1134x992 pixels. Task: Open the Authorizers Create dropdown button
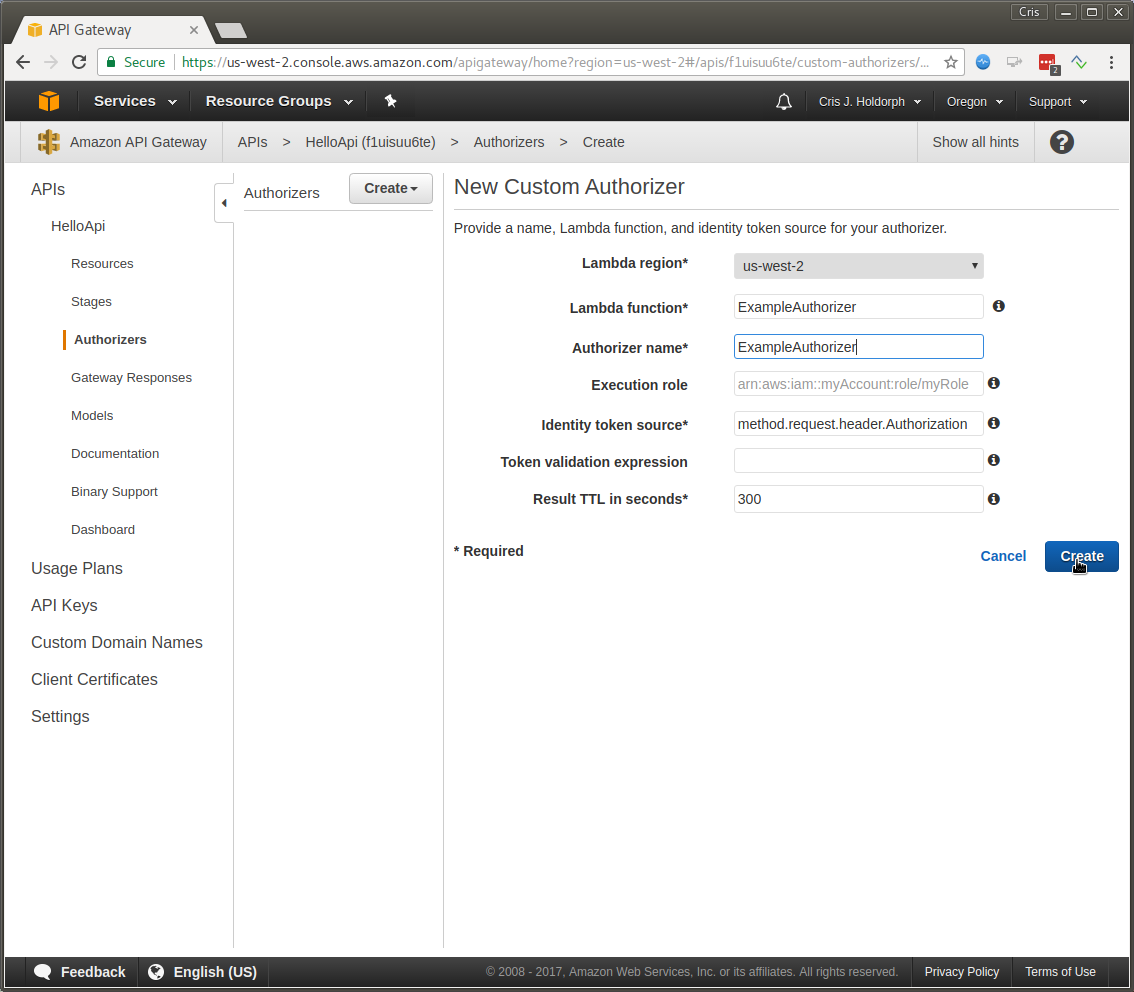(x=391, y=188)
